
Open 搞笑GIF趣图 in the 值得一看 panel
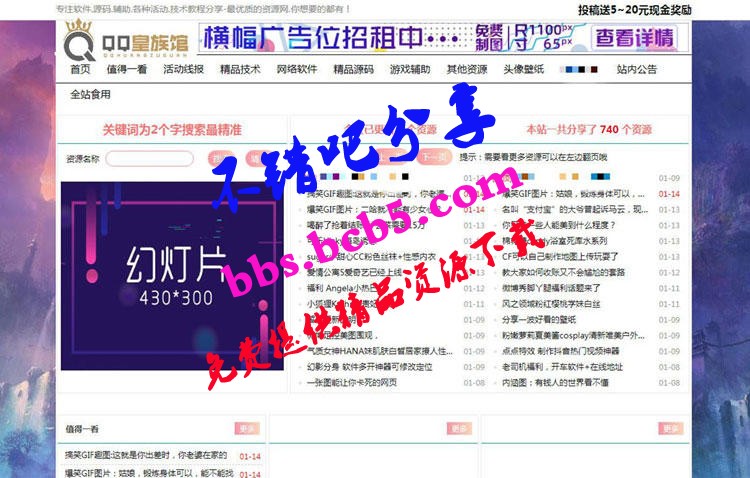coord(146,455)
